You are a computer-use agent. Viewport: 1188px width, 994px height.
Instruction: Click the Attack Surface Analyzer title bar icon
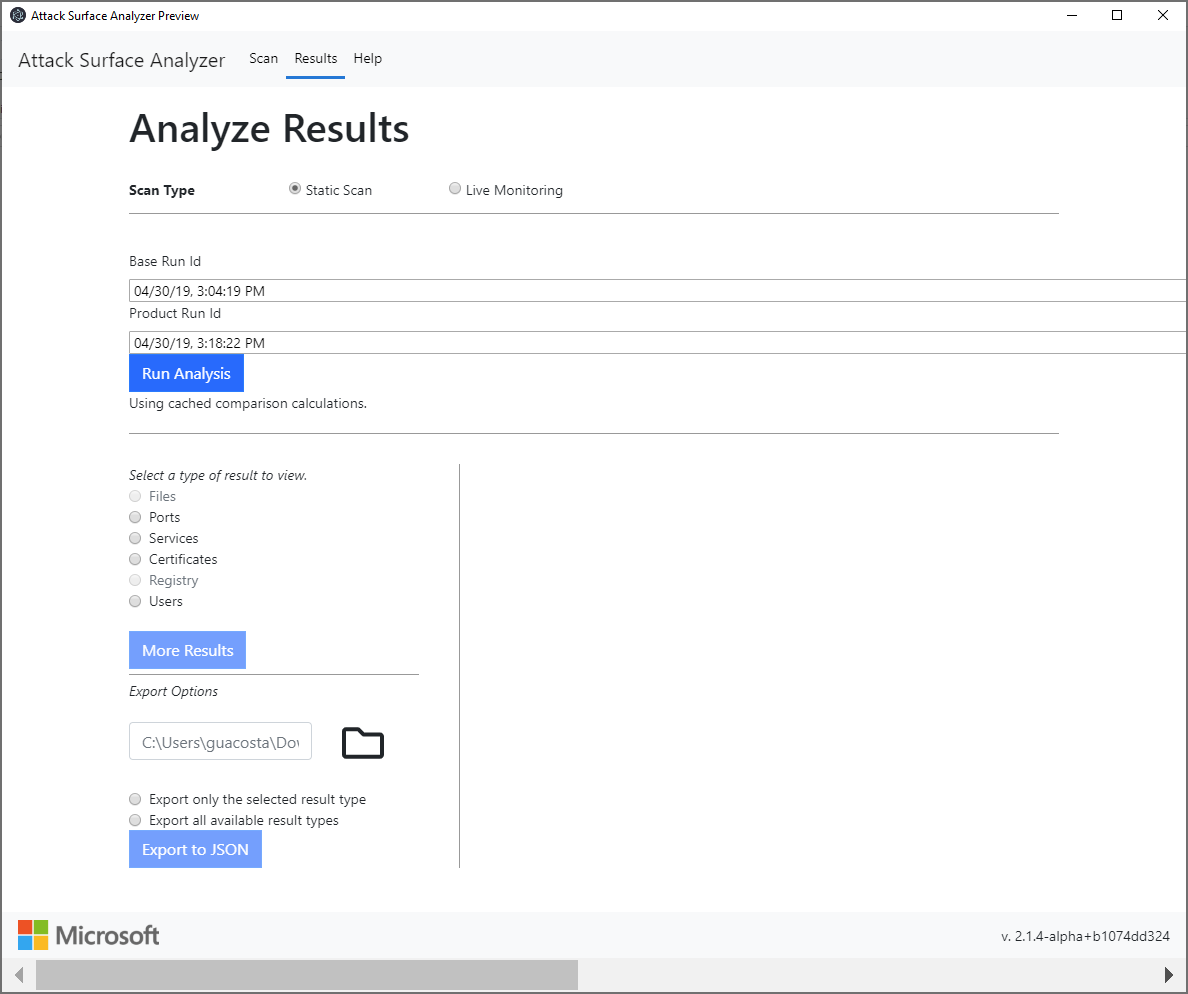click(16, 15)
